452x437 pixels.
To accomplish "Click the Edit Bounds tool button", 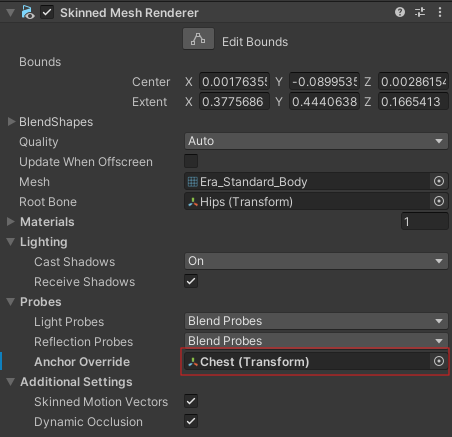I will (x=198, y=39).
